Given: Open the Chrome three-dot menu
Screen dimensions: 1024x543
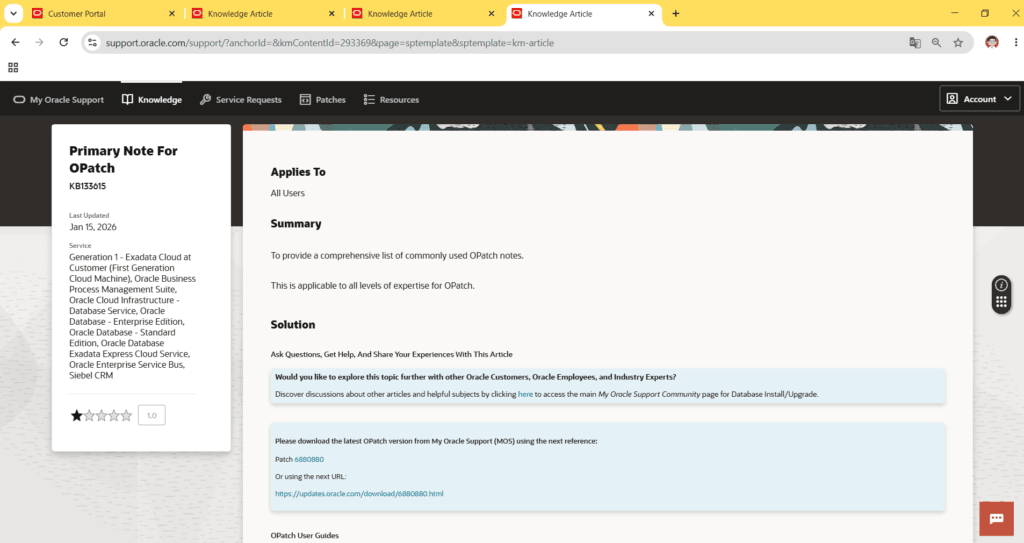Looking at the screenshot, I should point(1016,42).
